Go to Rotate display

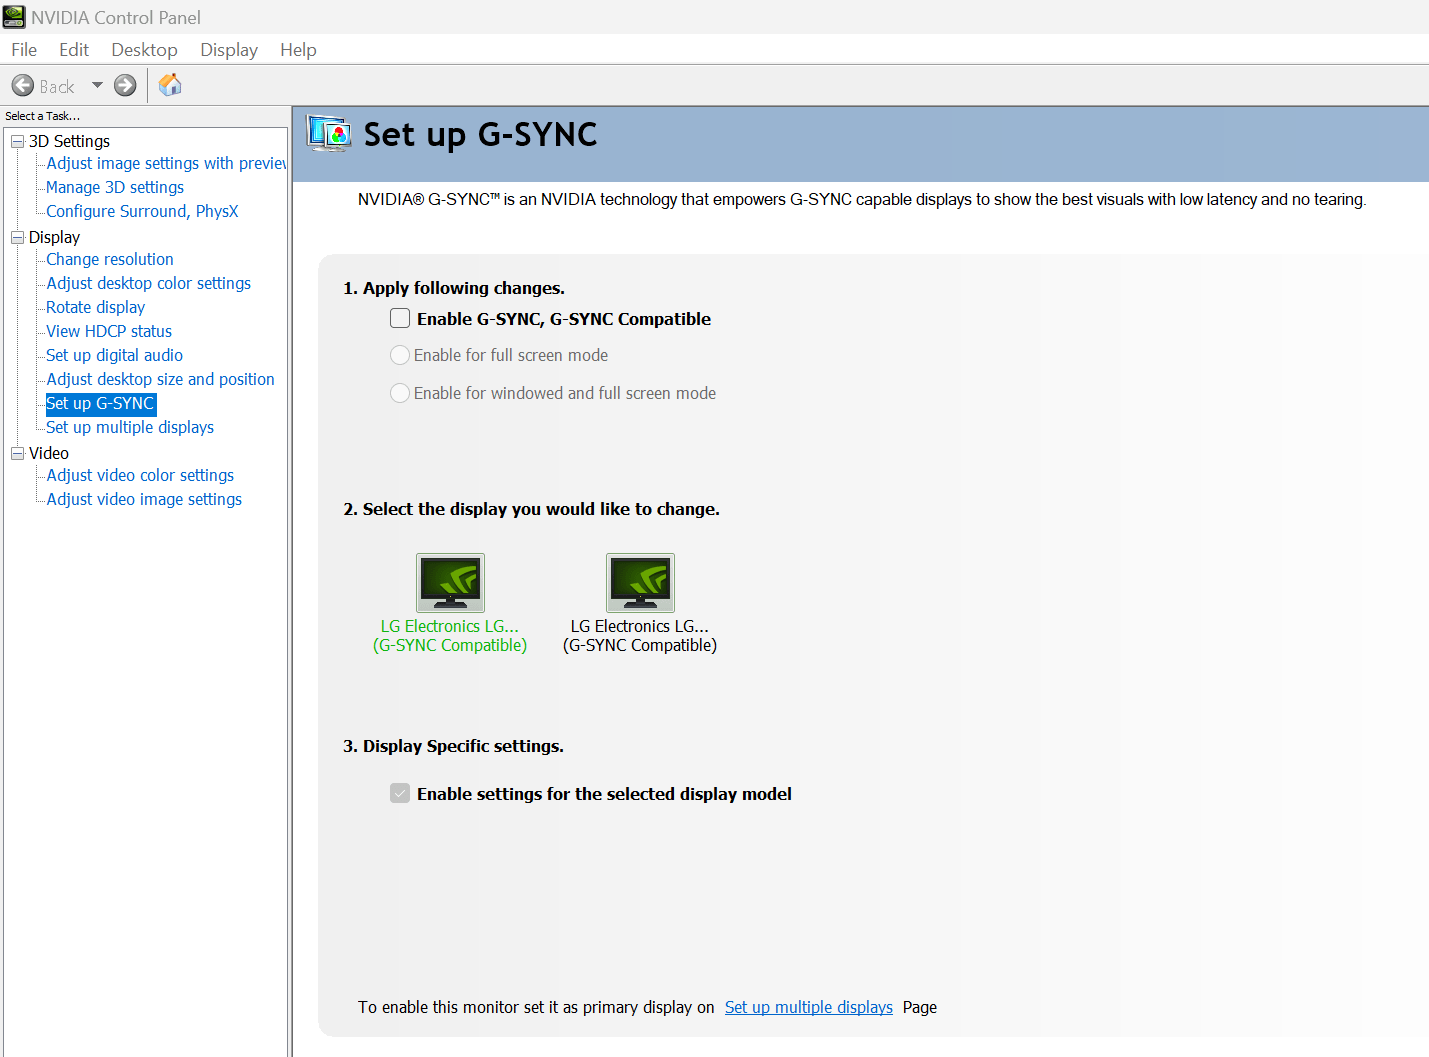[96, 307]
